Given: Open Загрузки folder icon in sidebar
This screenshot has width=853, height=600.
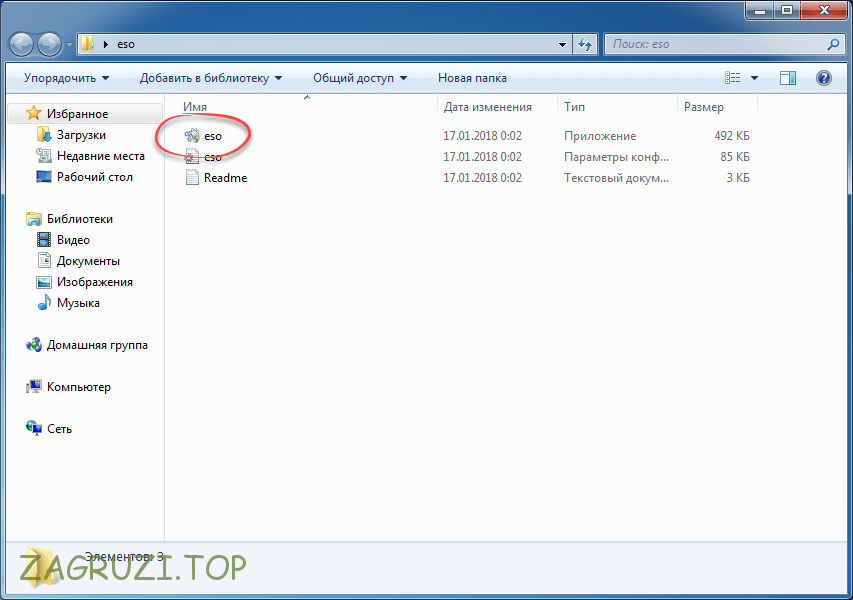Looking at the screenshot, I should point(44,134).
